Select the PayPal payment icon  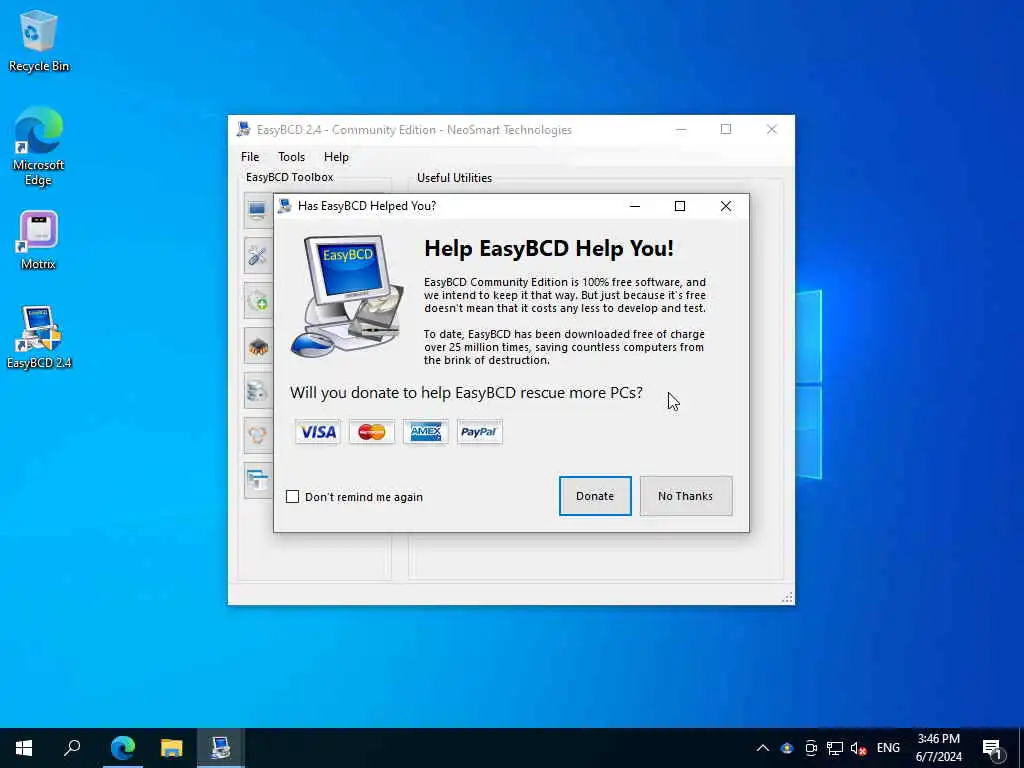pos(479,432)
